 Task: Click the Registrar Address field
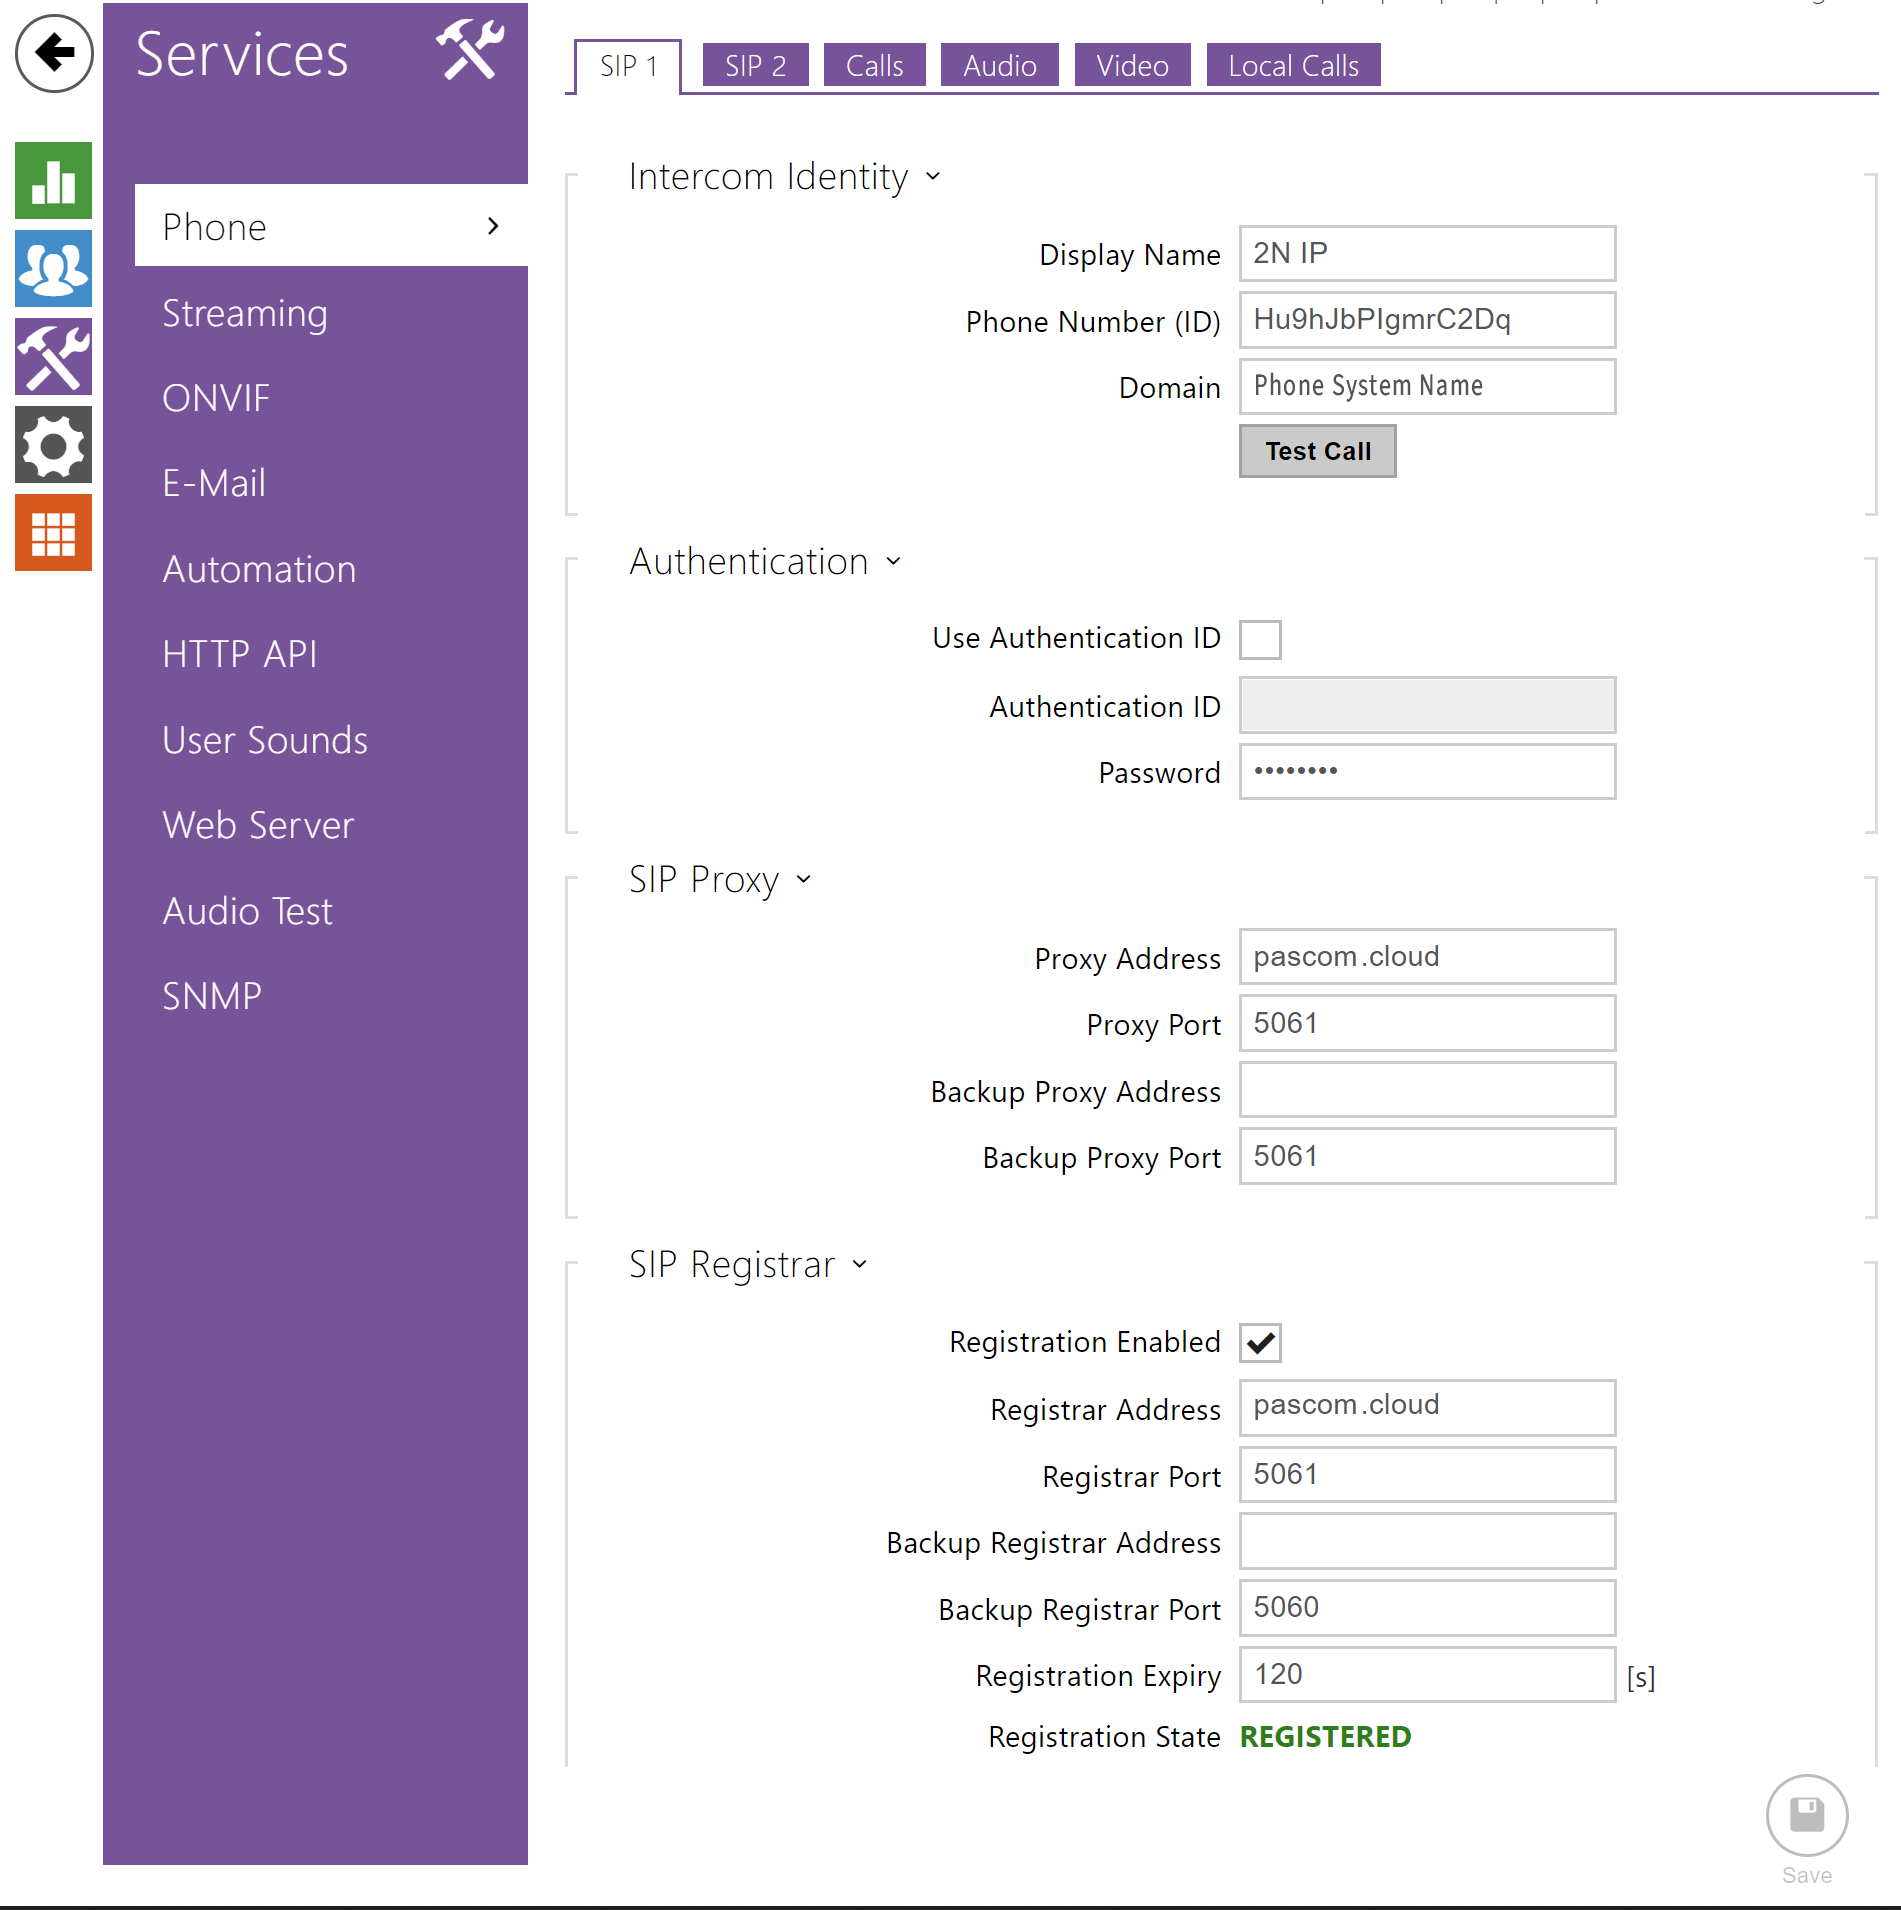1427,1408
